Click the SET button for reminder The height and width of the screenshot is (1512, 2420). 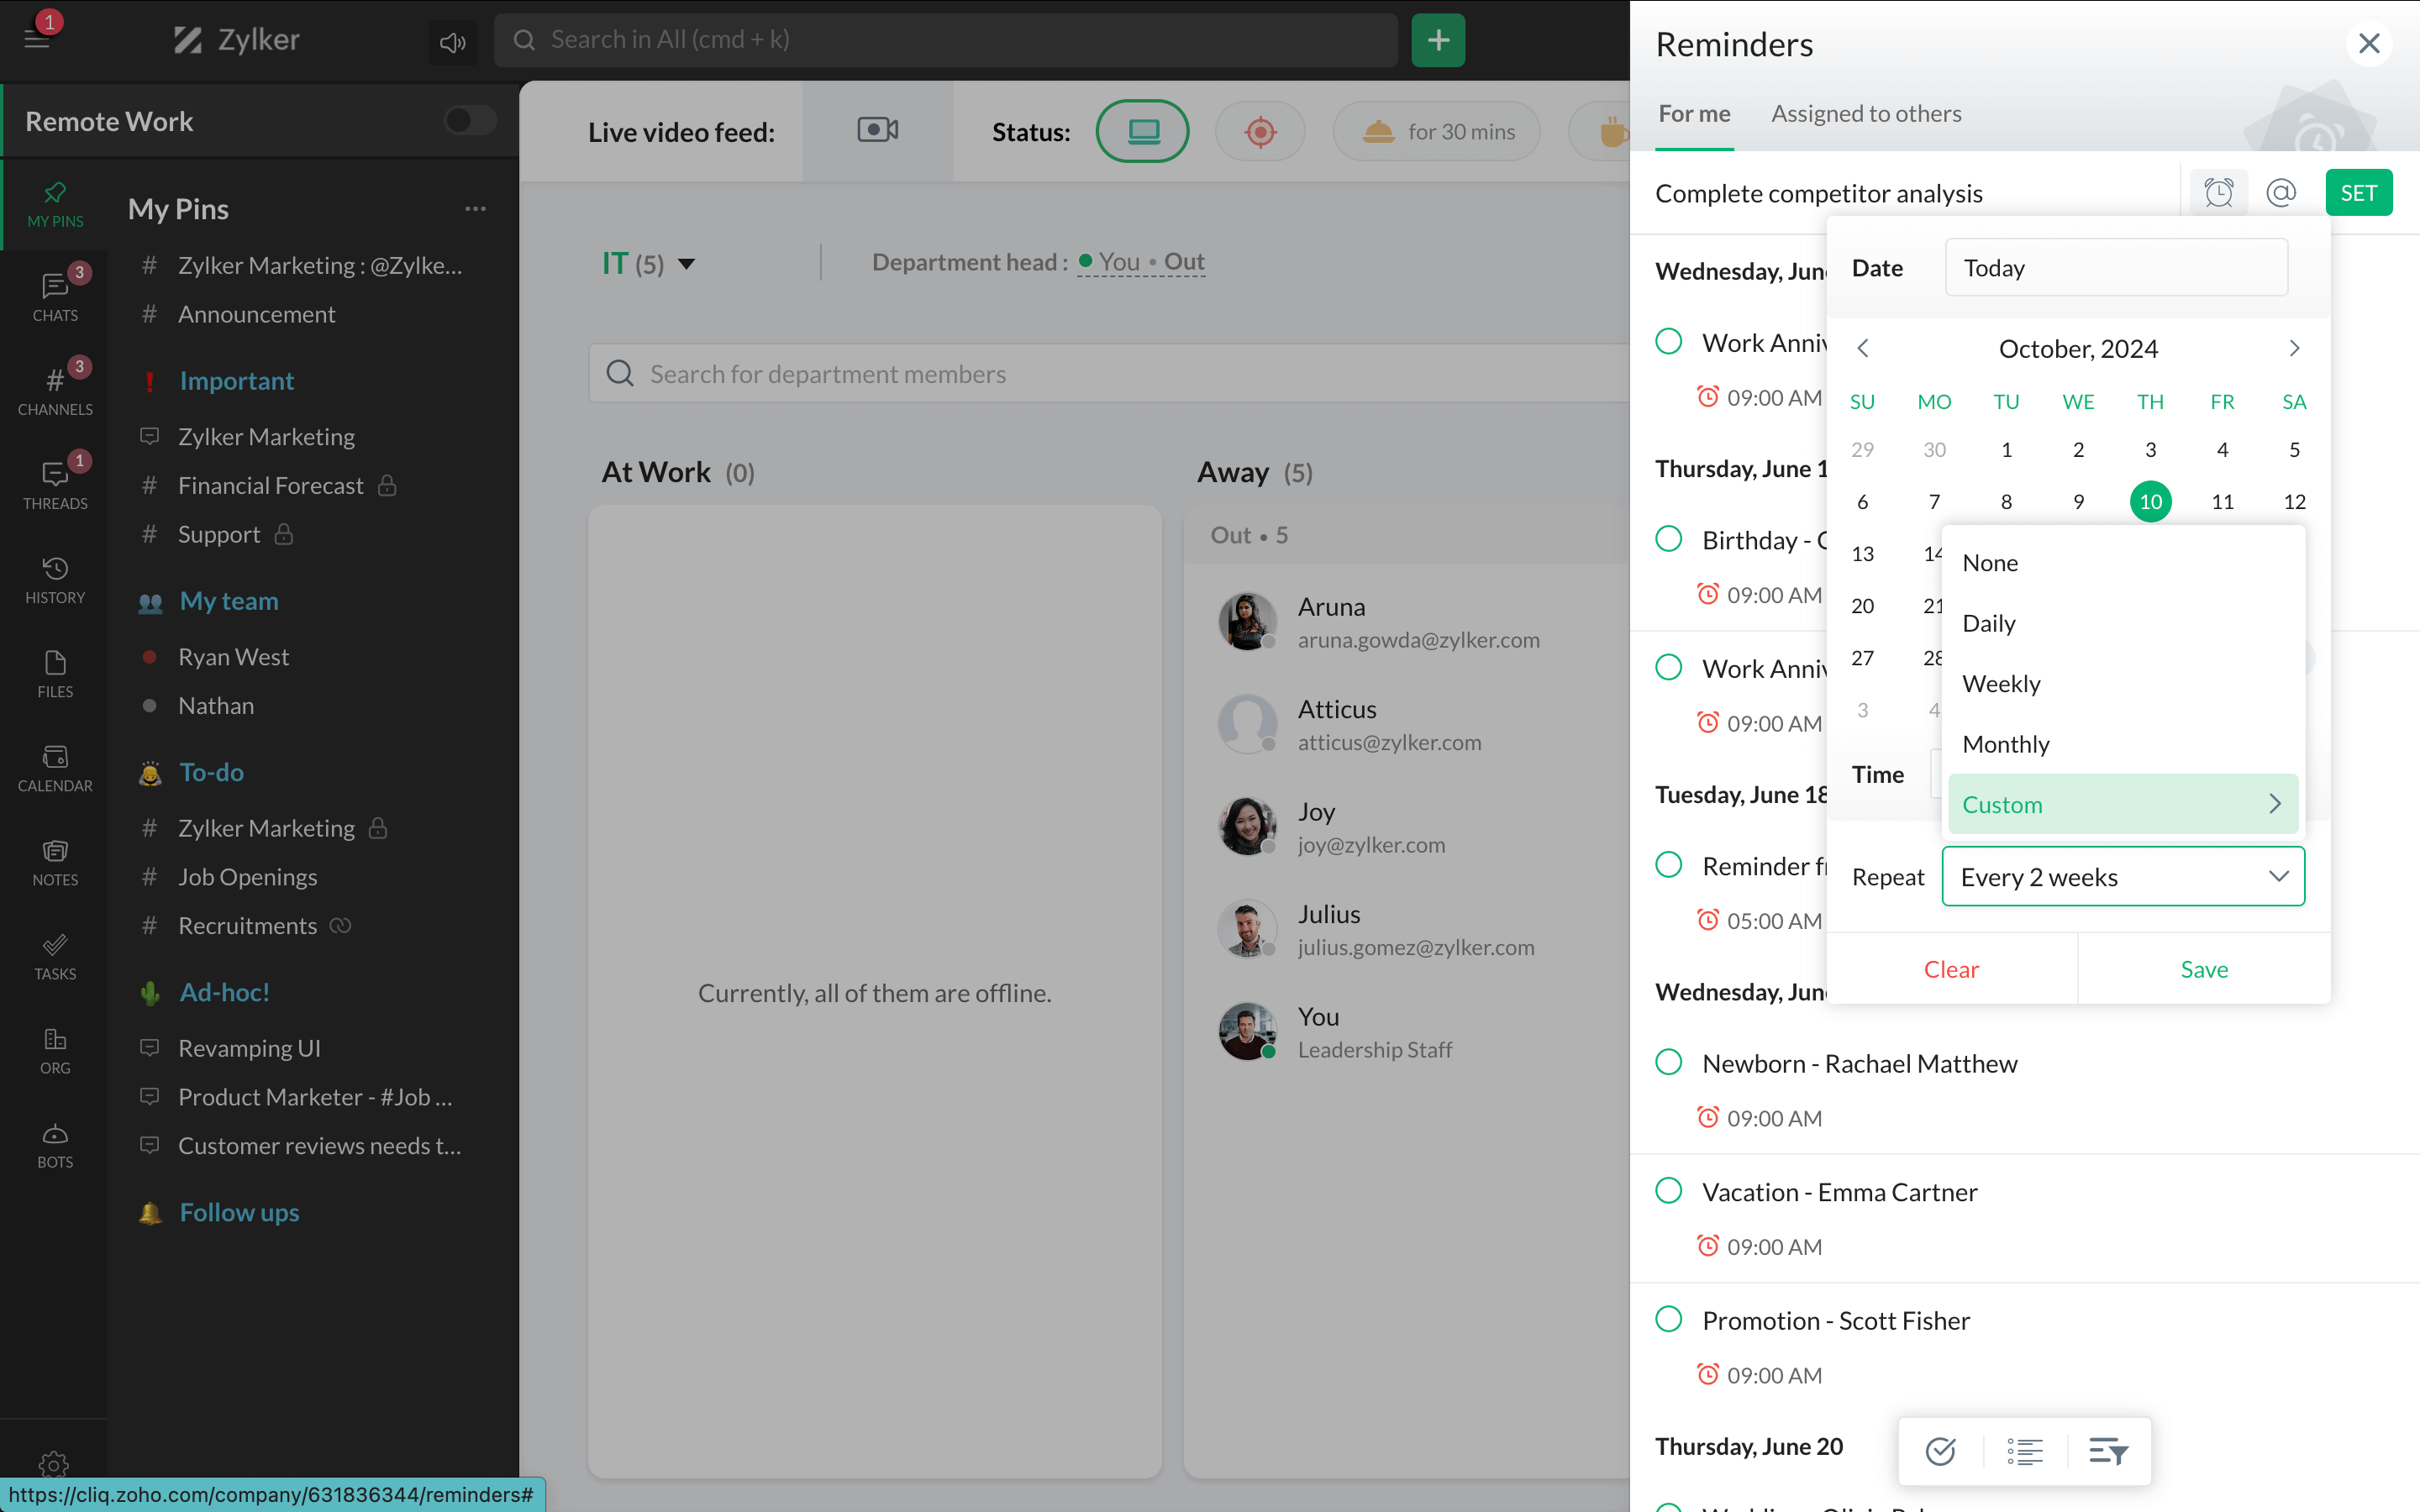click(x=2359, y=192)
